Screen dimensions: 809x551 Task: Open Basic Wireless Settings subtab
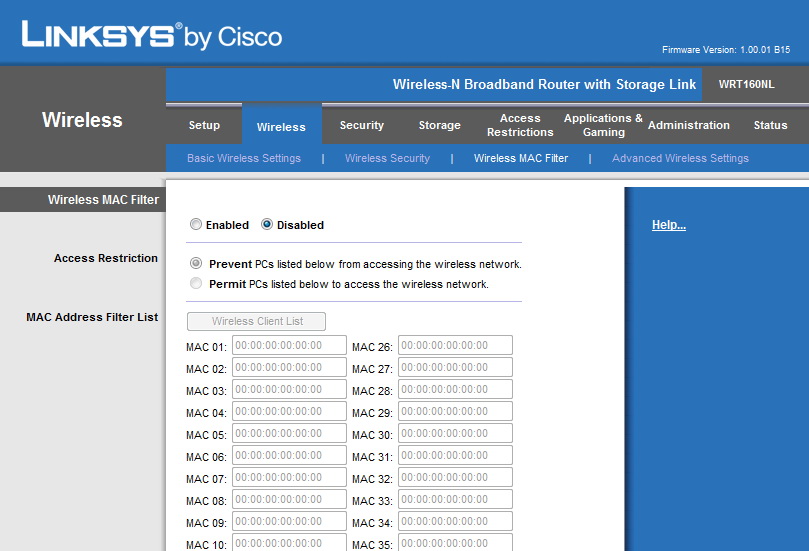[x=244, y=158]
